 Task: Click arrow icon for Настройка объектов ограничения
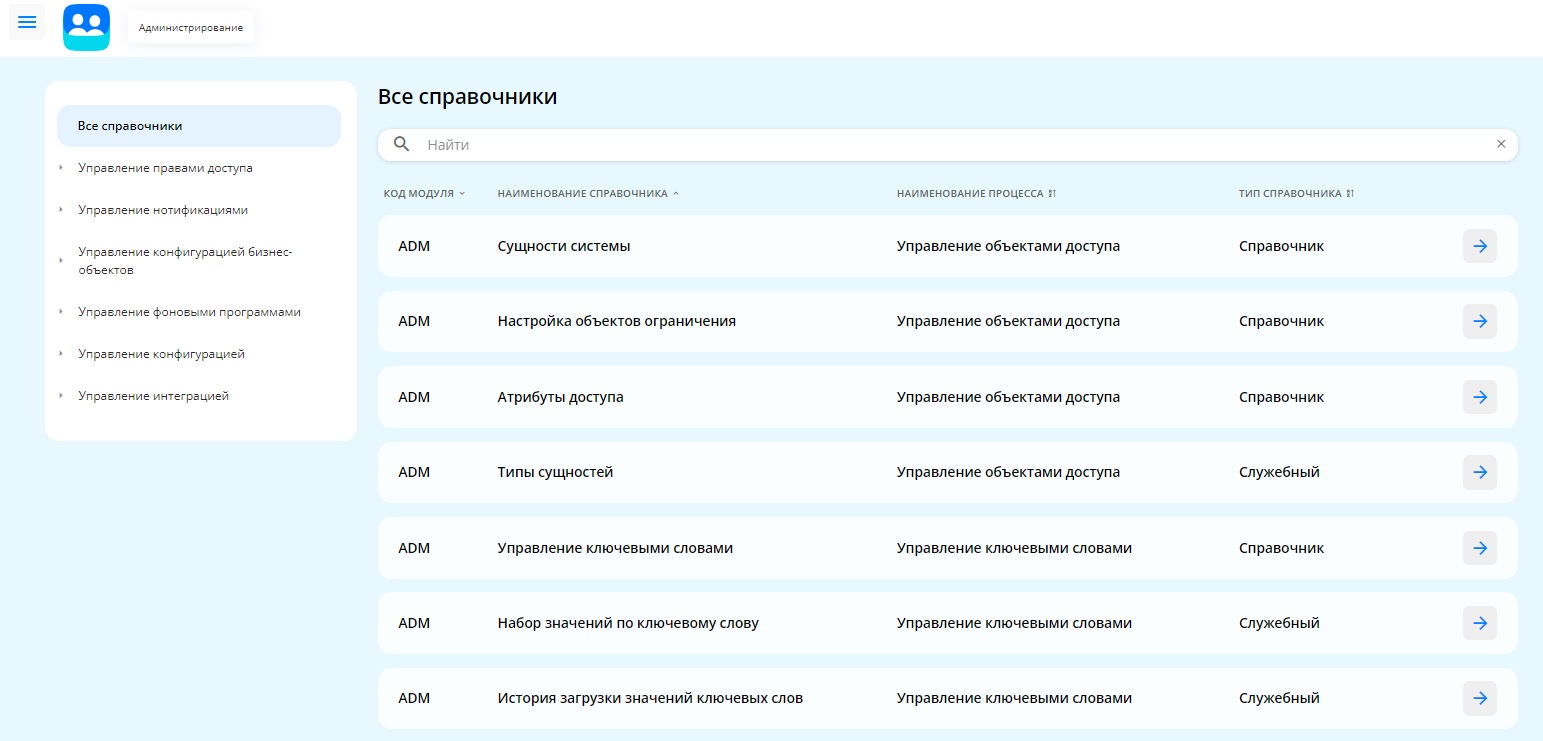pos(1479,321)
